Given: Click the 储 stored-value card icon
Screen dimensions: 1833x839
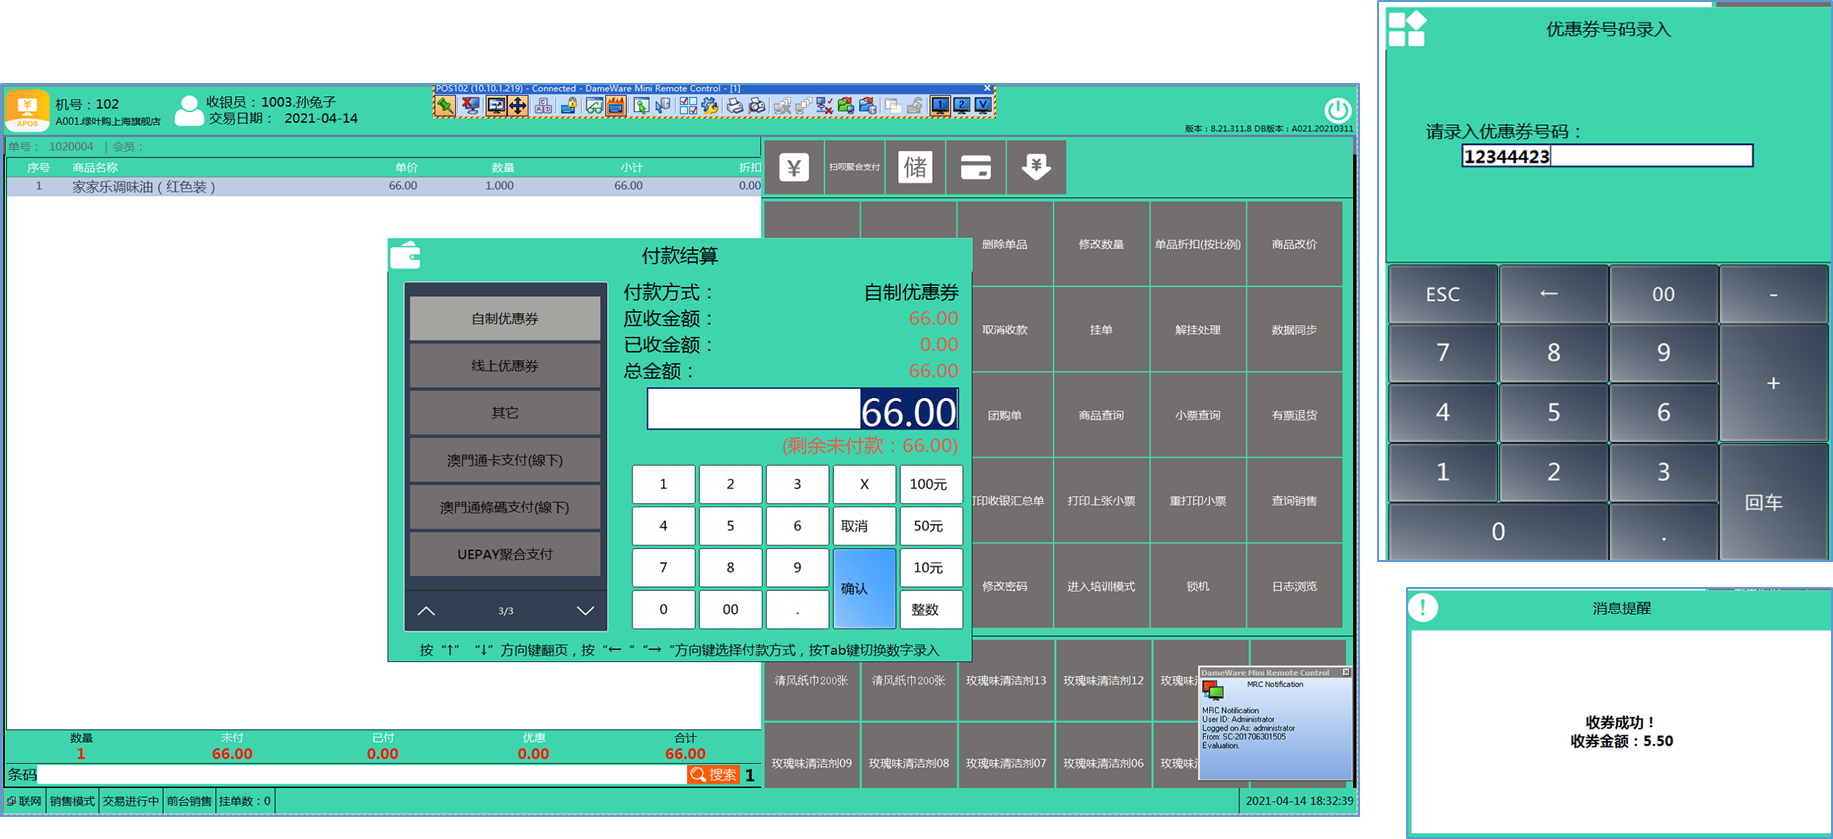Looking at the screenshot, I should click(915, 167).
